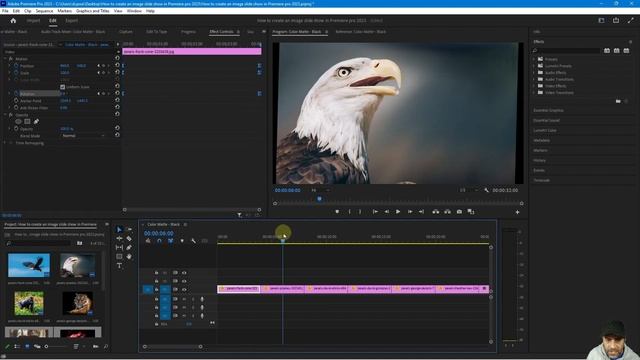
Task: Choose the Pen tool in the toolbar
Action: (x=129, y=247)
